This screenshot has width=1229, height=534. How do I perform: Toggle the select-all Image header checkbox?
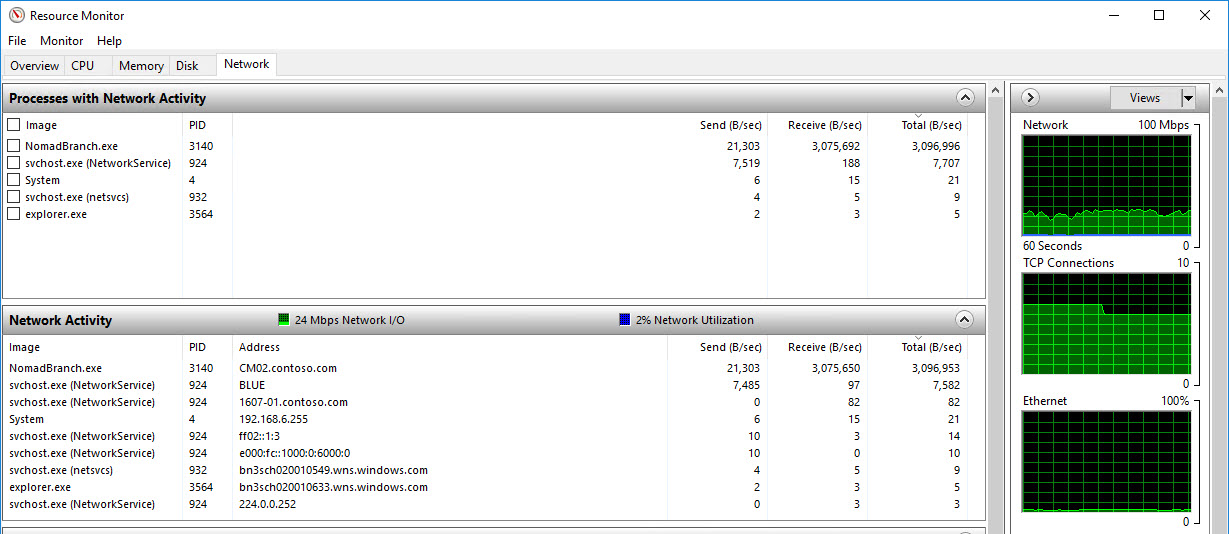(x=14, y=125)
